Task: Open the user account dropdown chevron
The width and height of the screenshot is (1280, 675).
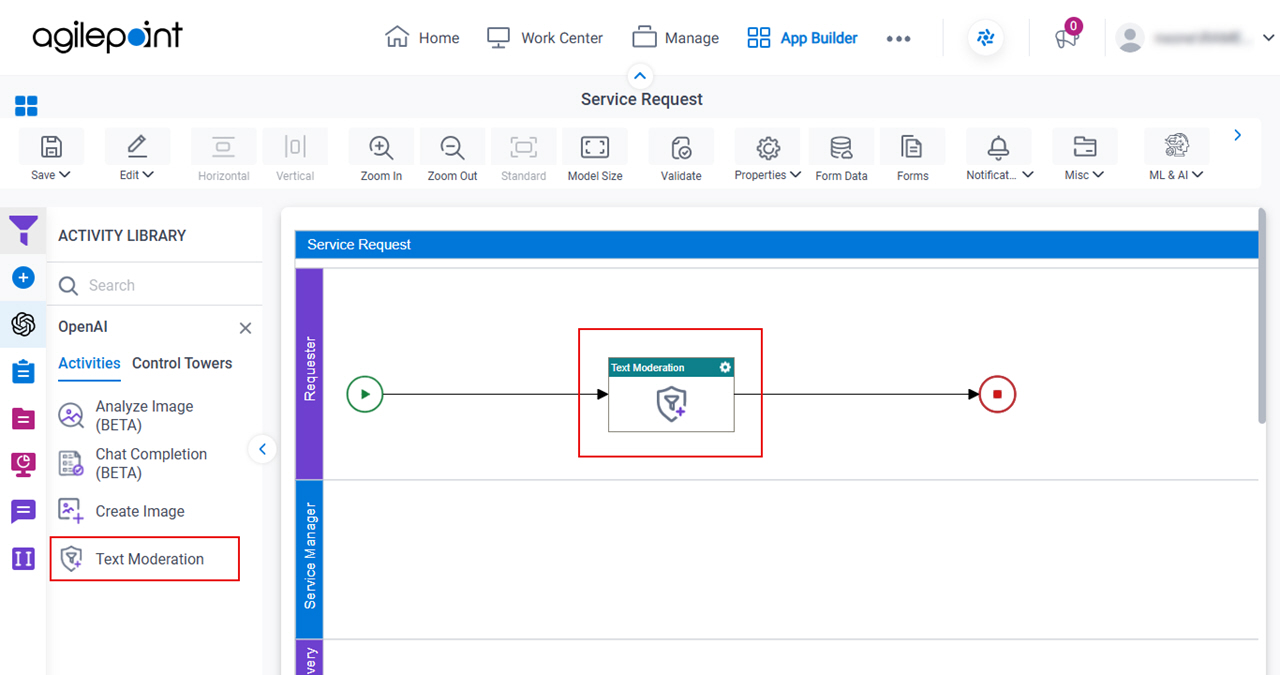Action: [1269, 38]
